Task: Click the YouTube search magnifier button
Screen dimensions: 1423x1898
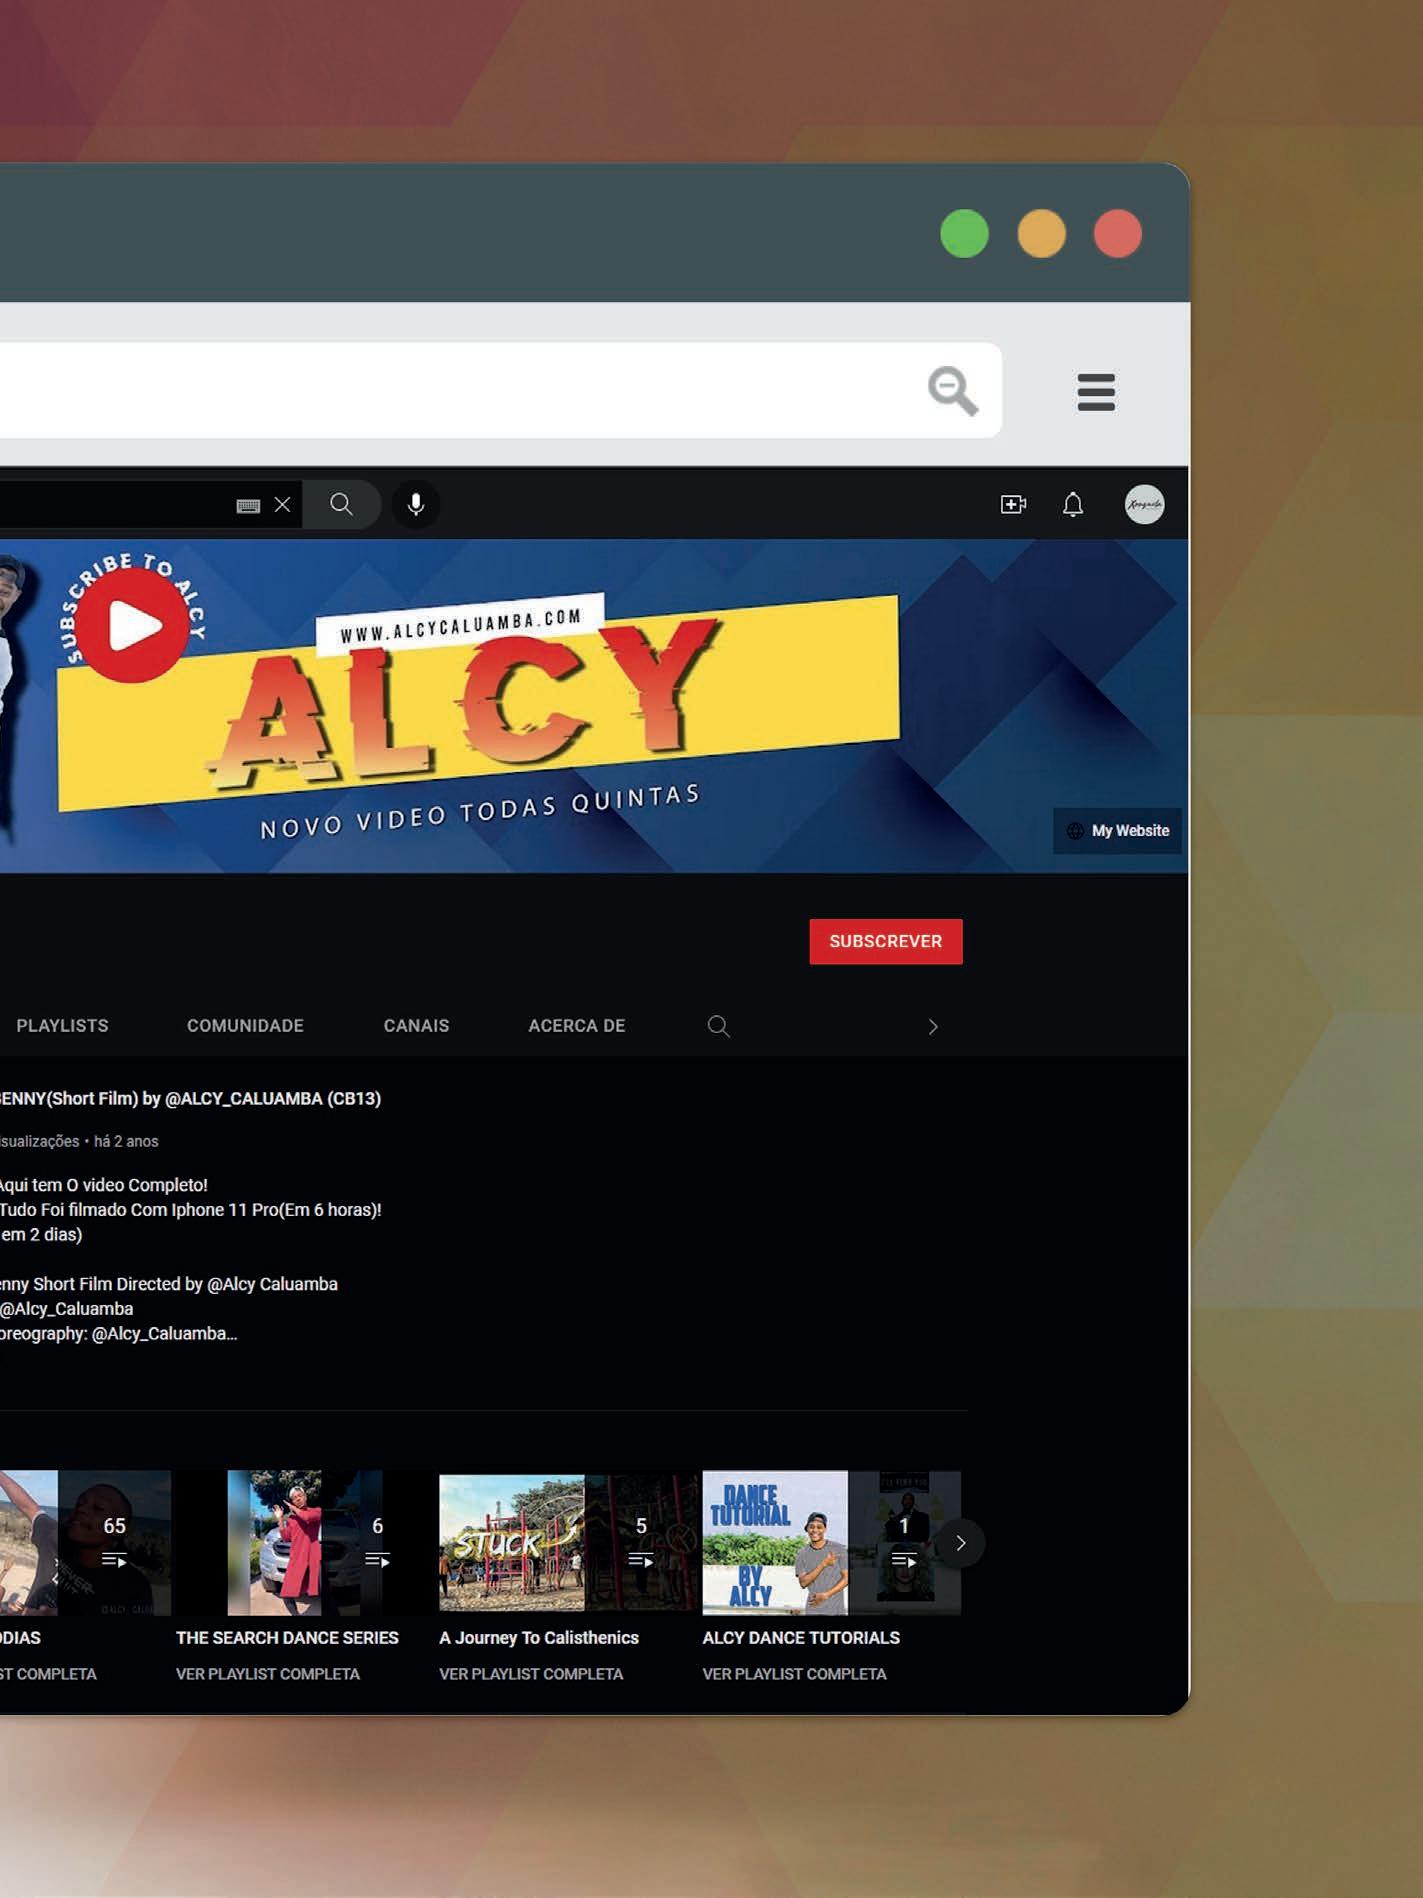Action: coord(341,504)
